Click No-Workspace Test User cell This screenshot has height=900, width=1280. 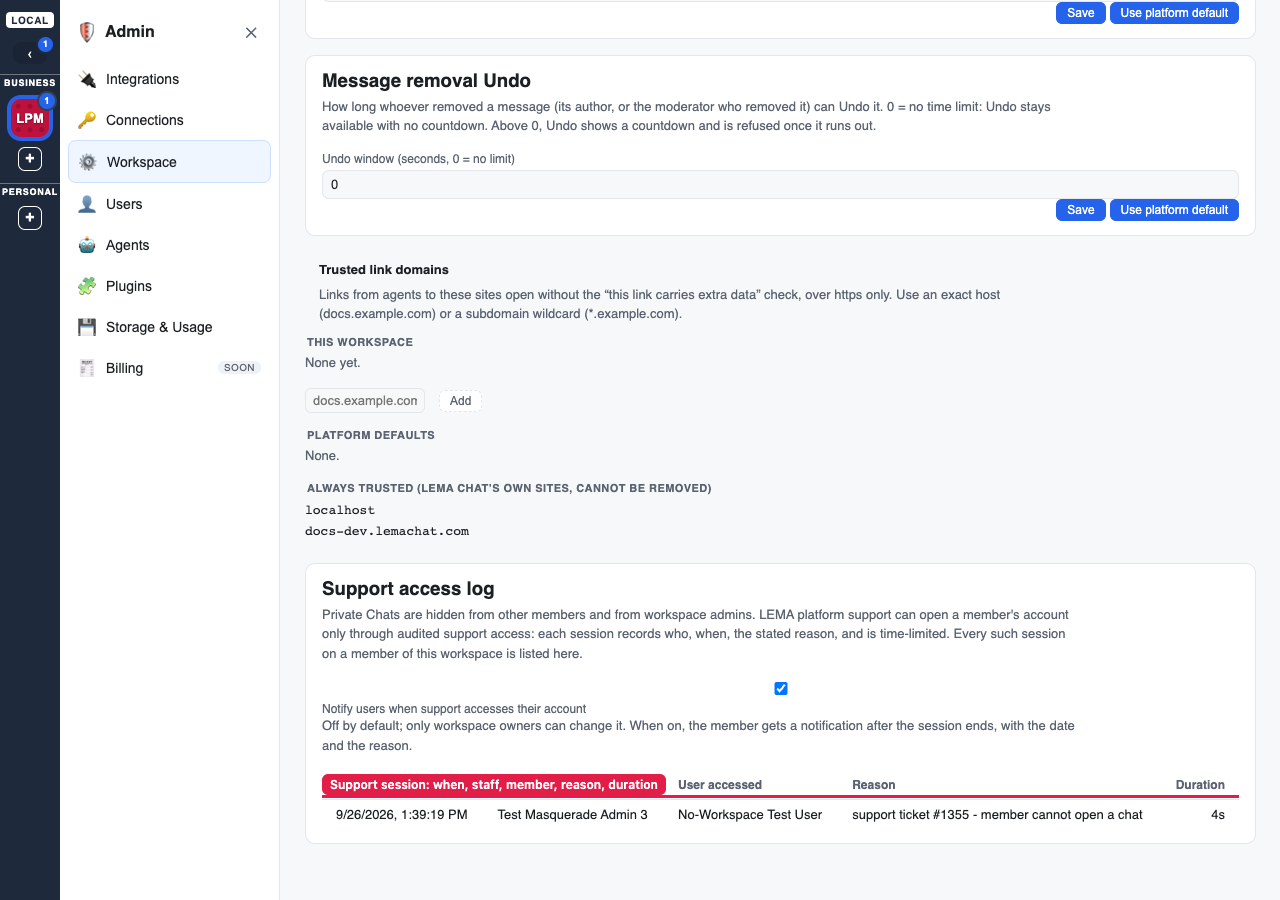(750, 815)
